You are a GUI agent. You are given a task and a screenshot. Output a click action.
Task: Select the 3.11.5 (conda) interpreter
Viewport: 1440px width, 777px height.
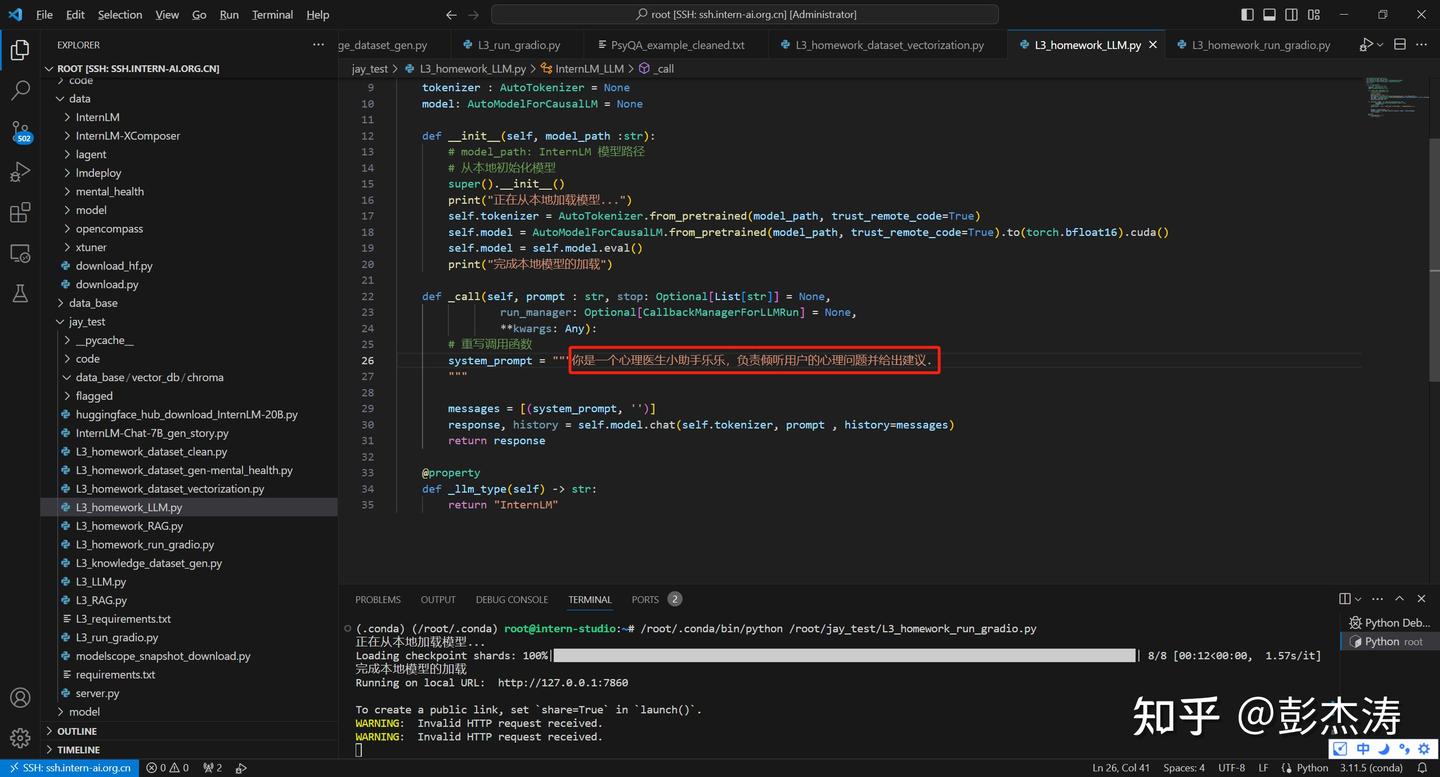1369,768
